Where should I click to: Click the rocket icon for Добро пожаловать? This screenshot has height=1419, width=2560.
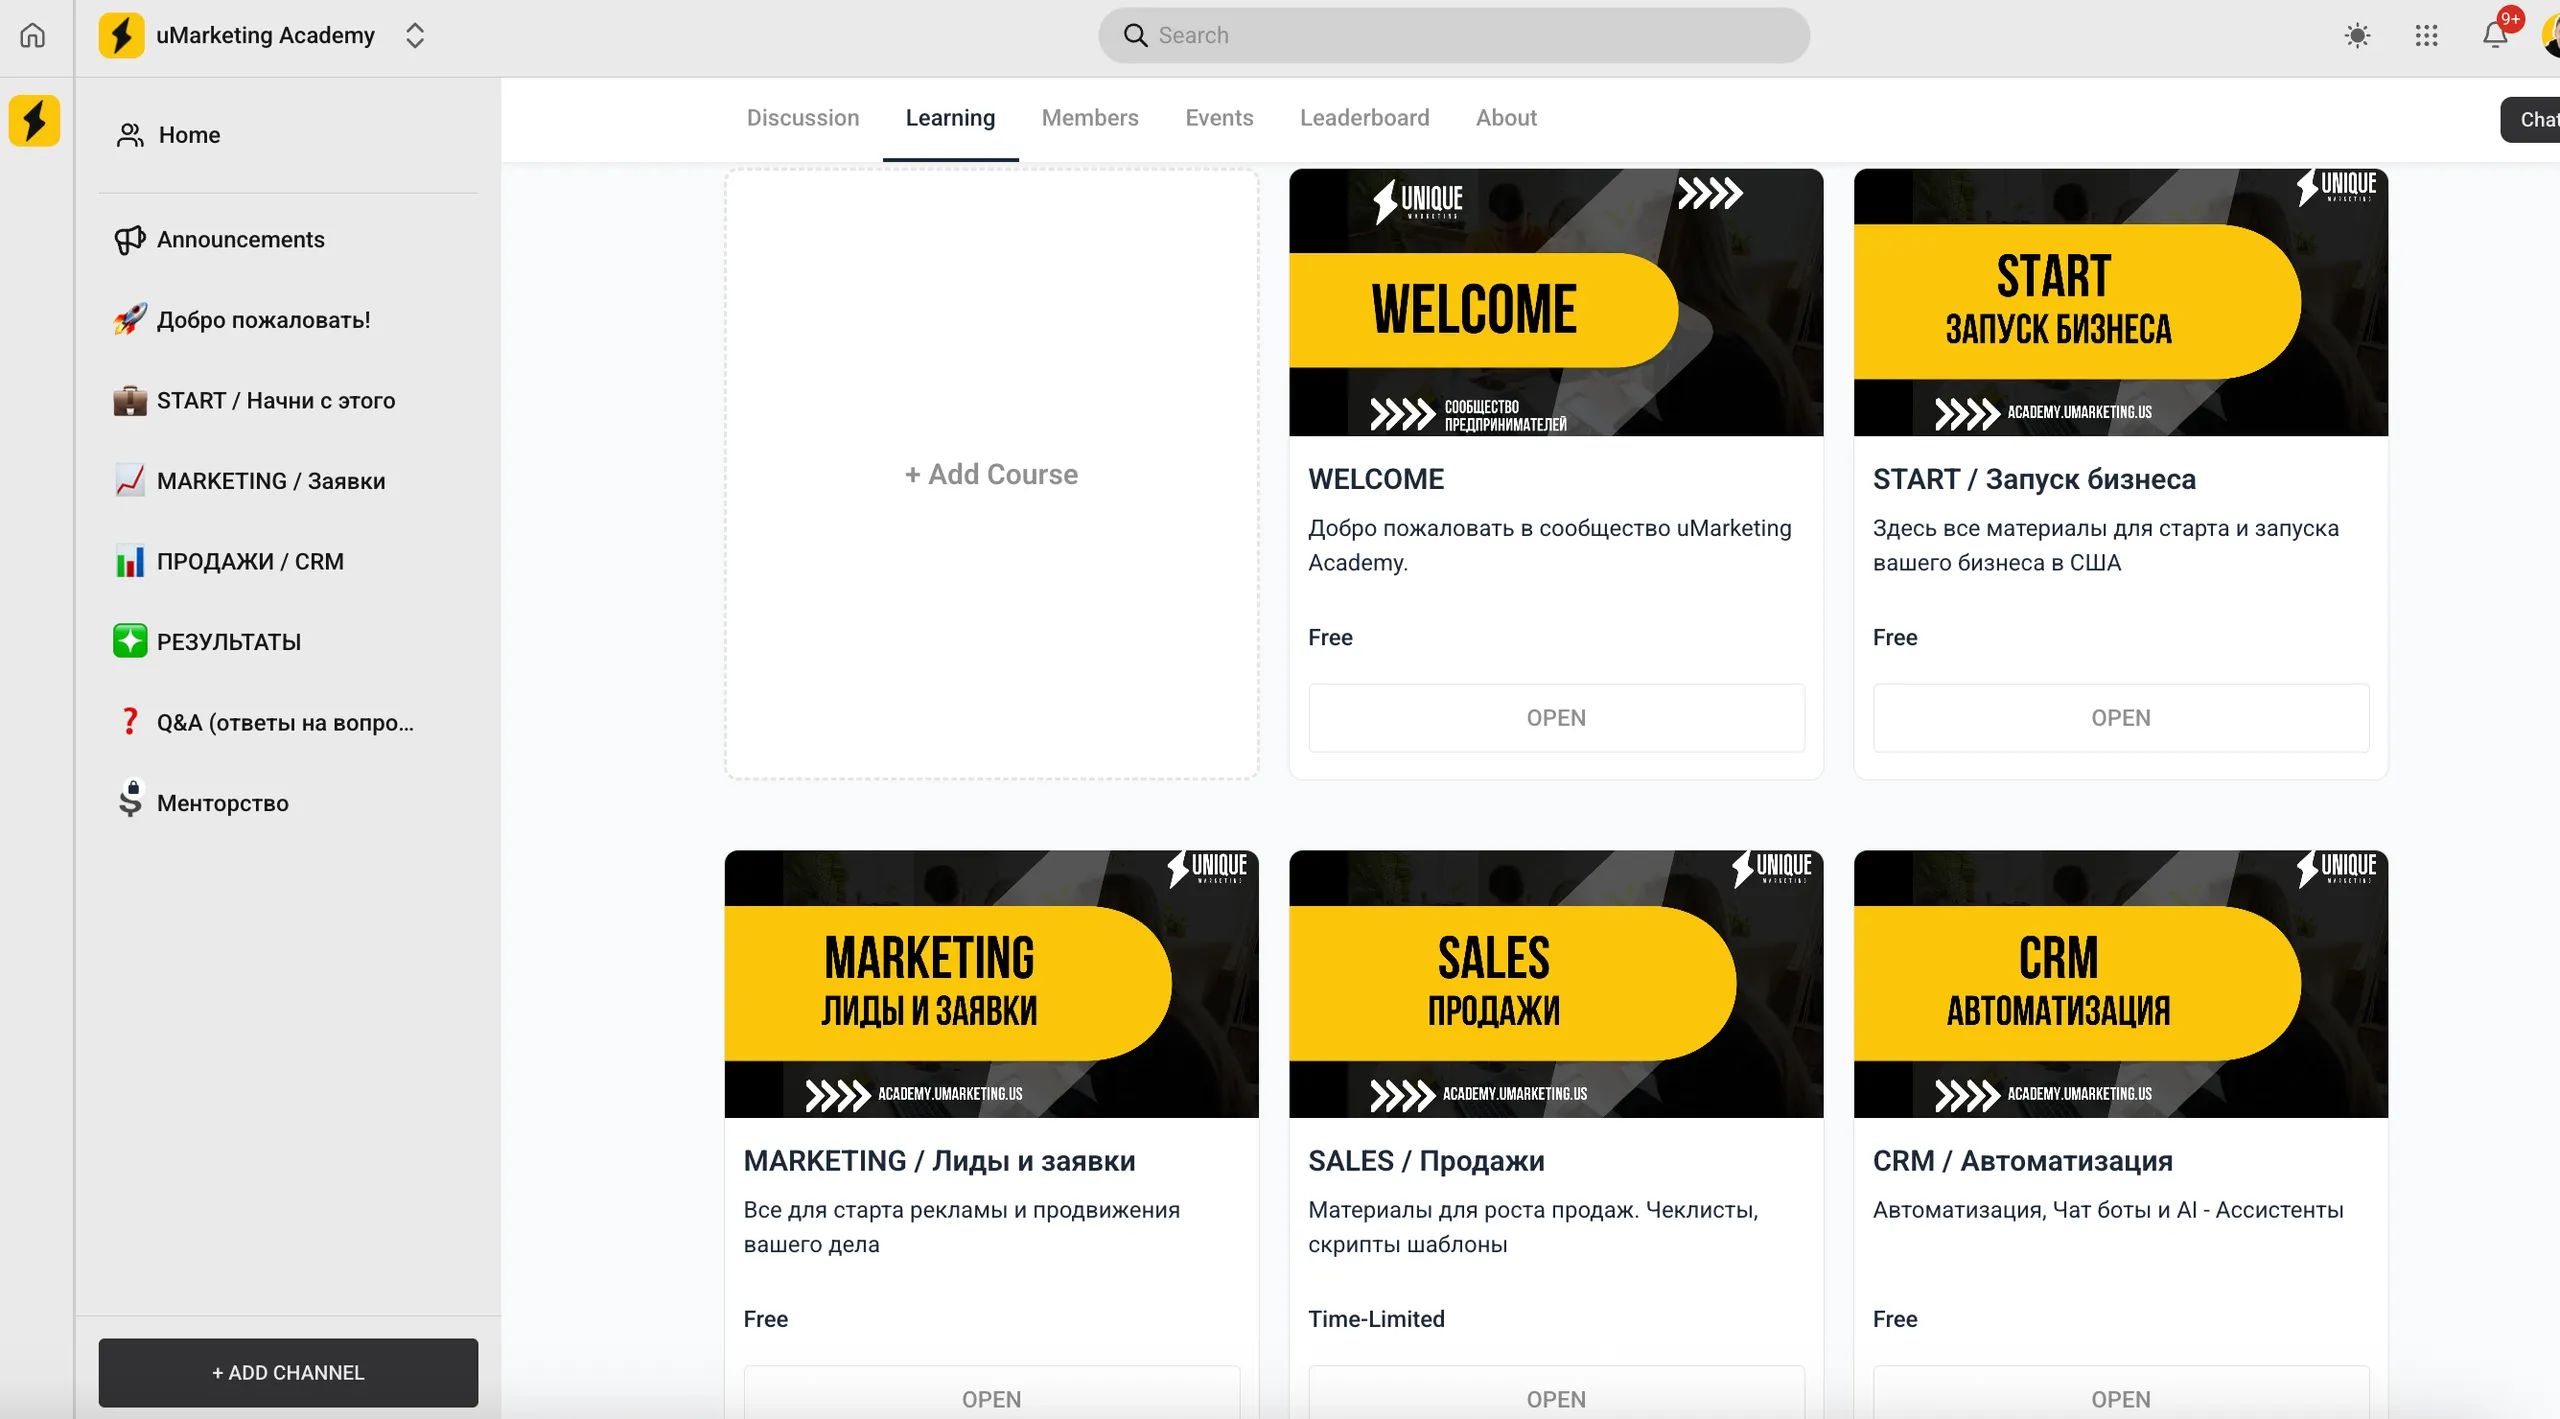pos(130,320)
